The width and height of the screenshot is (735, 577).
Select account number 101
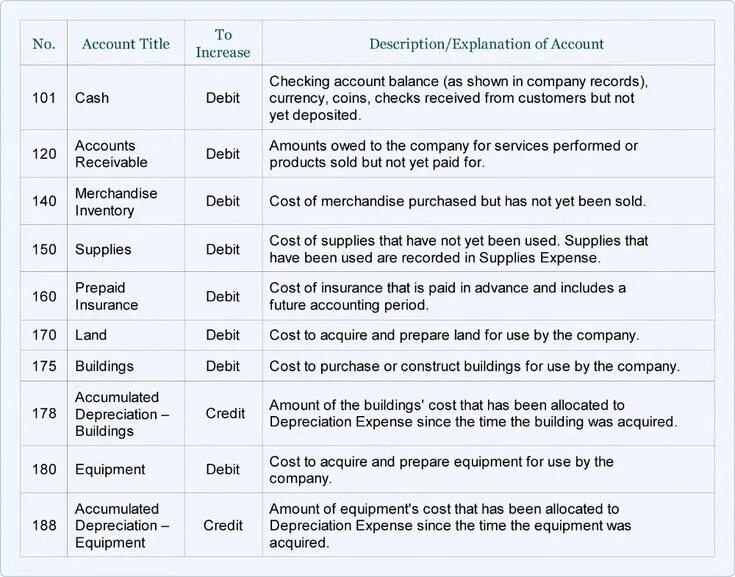[x=44, y=98]
